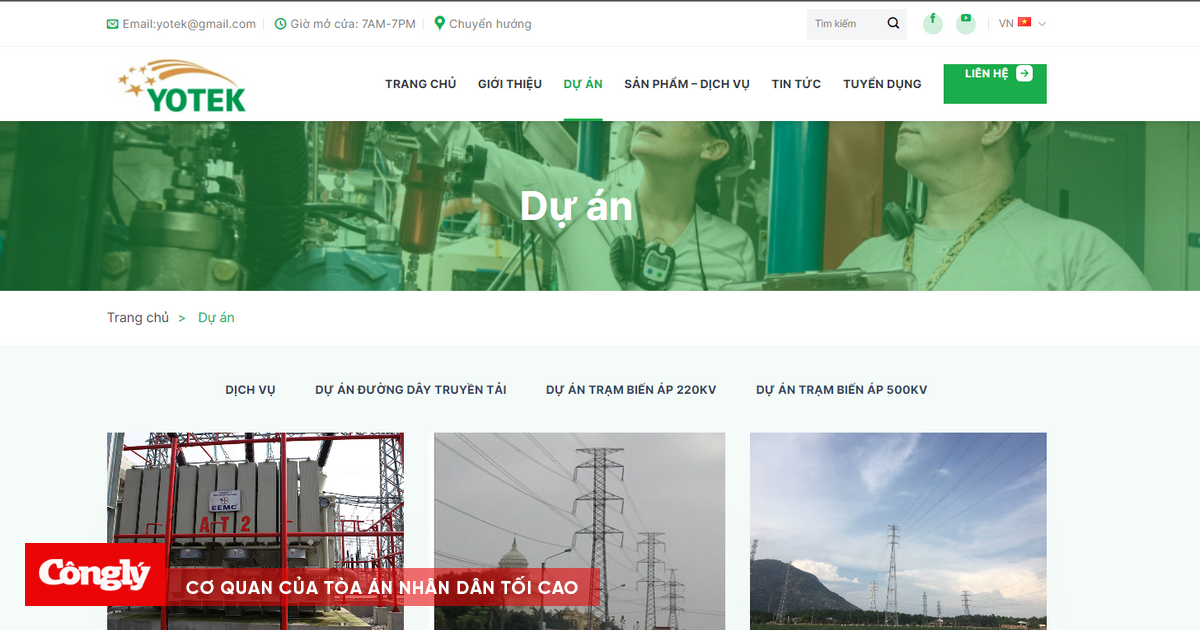The width and height of the screenshot is (1200, 630).
Task: Open the DỰ ÁN menu item
Action: [583, 84]
